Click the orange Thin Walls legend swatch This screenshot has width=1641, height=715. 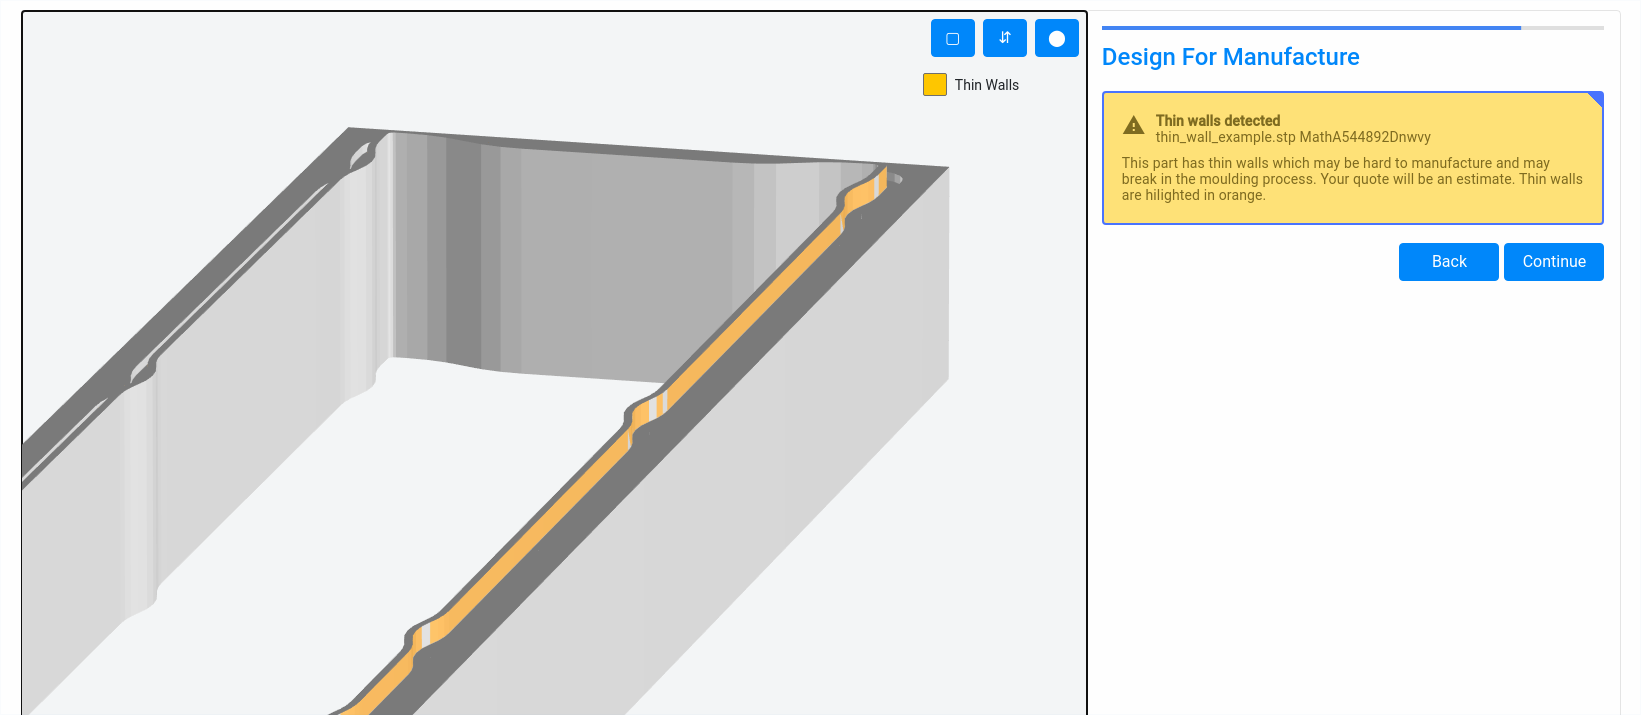(935, 85)
